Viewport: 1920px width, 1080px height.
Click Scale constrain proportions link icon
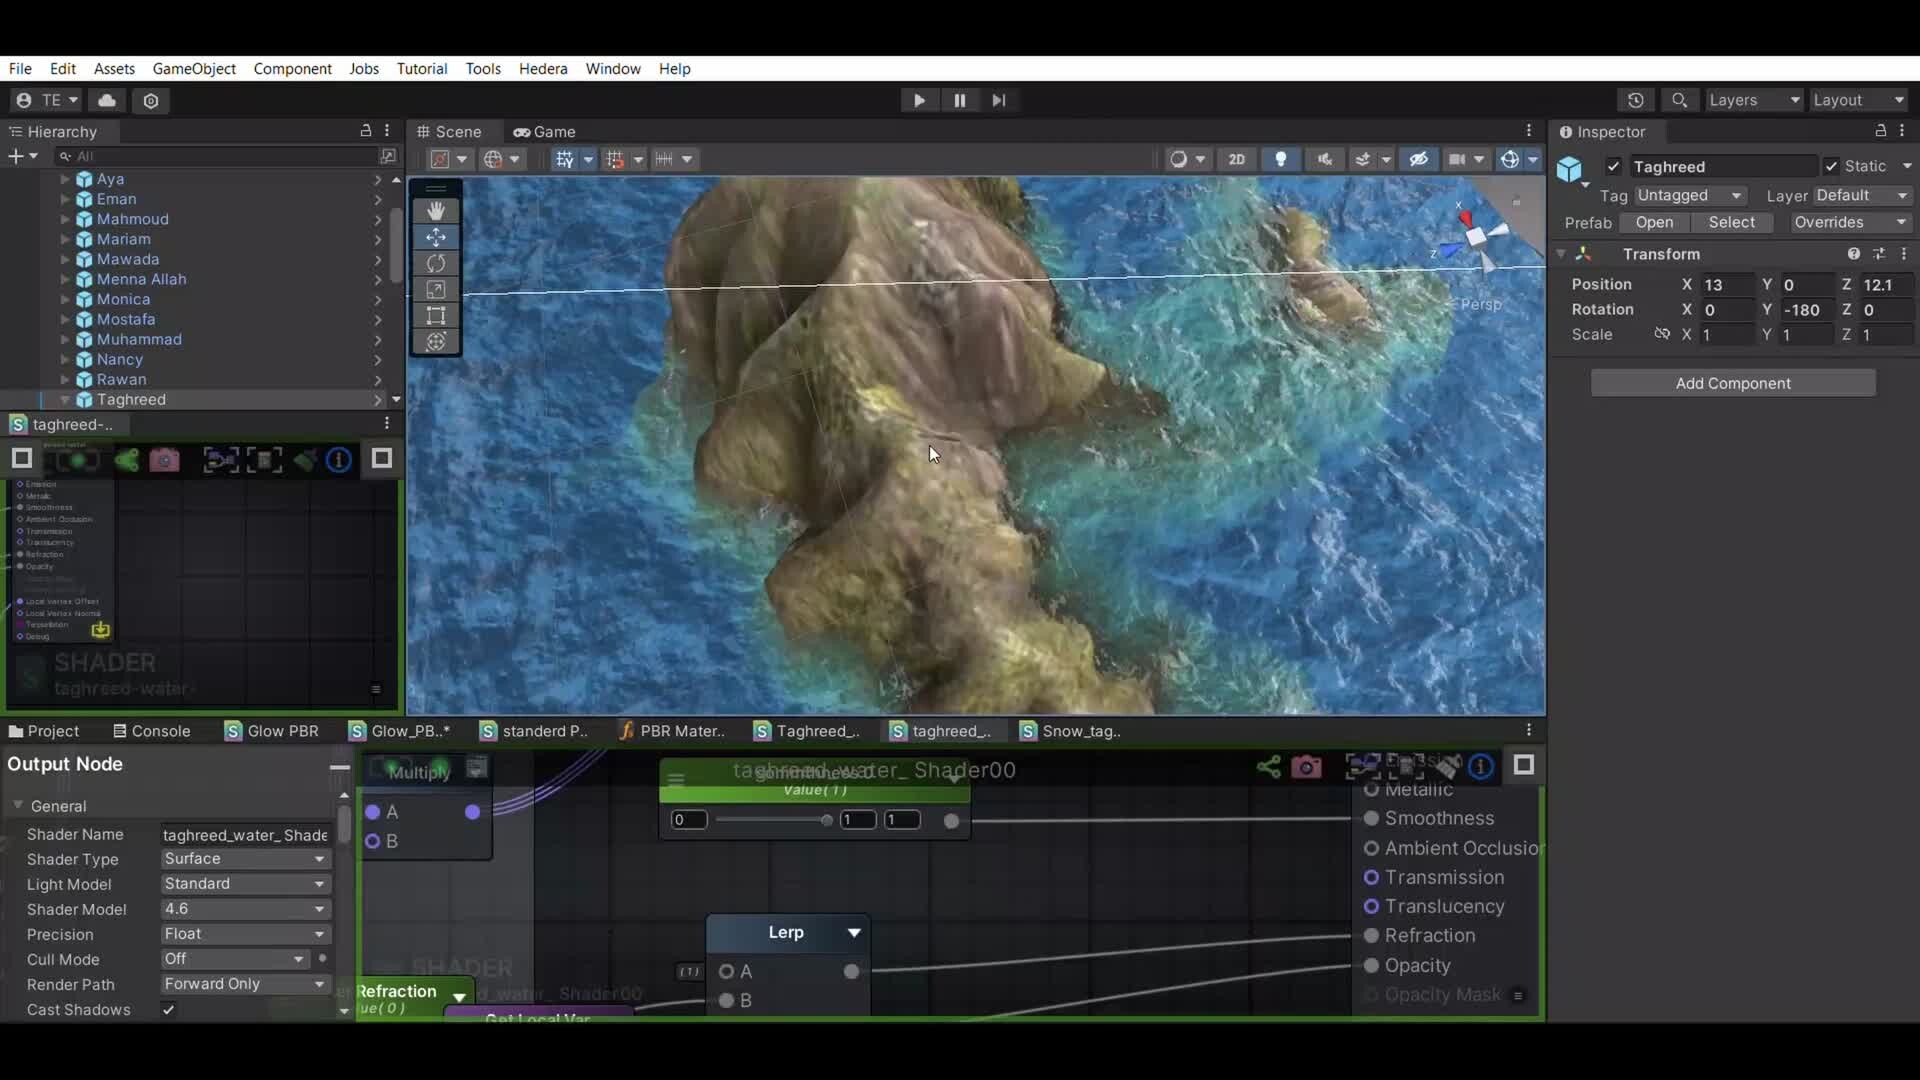[1661, 334]
